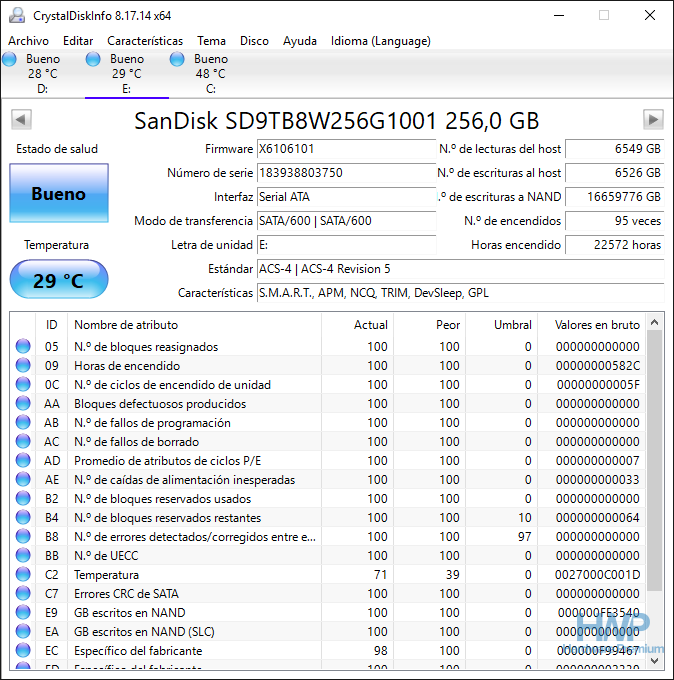Click raw value 0027000C001D
Image resolution: width=674 pixels, height=680 pixels.
click(x=597, y=575)
